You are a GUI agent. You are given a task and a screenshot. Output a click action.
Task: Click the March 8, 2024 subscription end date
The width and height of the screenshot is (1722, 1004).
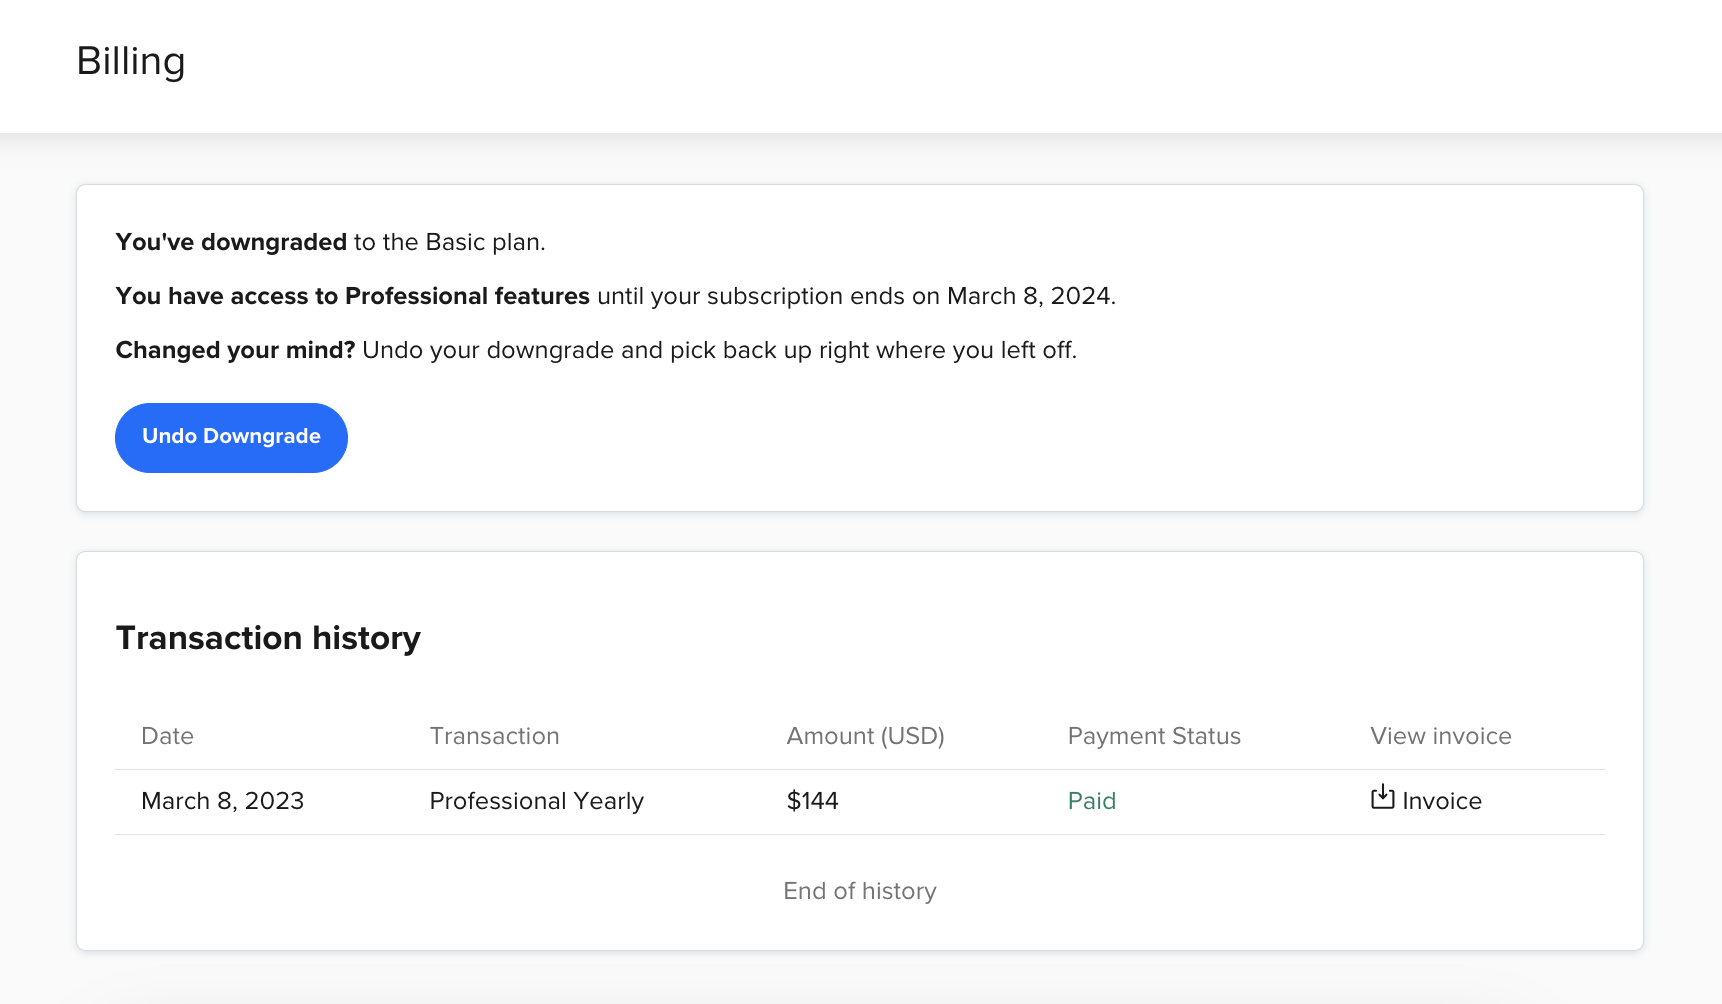(1028, 296)
